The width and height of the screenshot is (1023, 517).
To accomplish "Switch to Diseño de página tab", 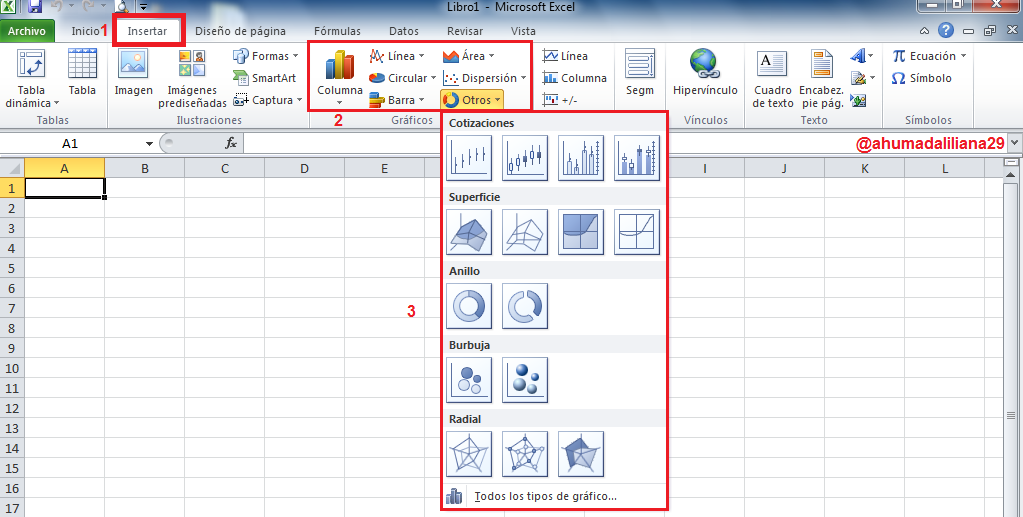I will 240,31.
